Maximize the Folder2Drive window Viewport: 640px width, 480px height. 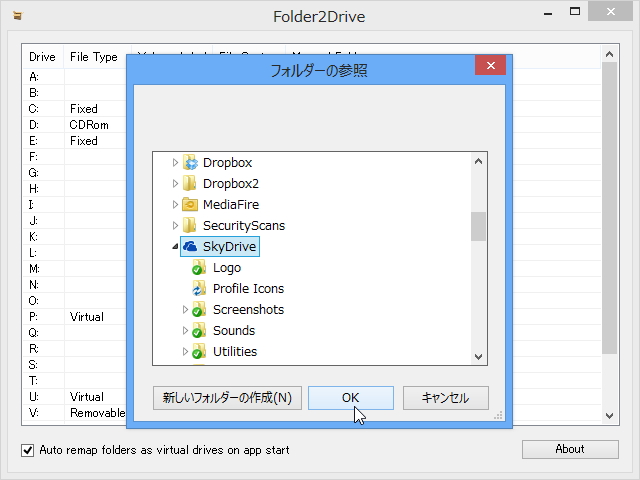pyautogui.click(x=575, y=12)
